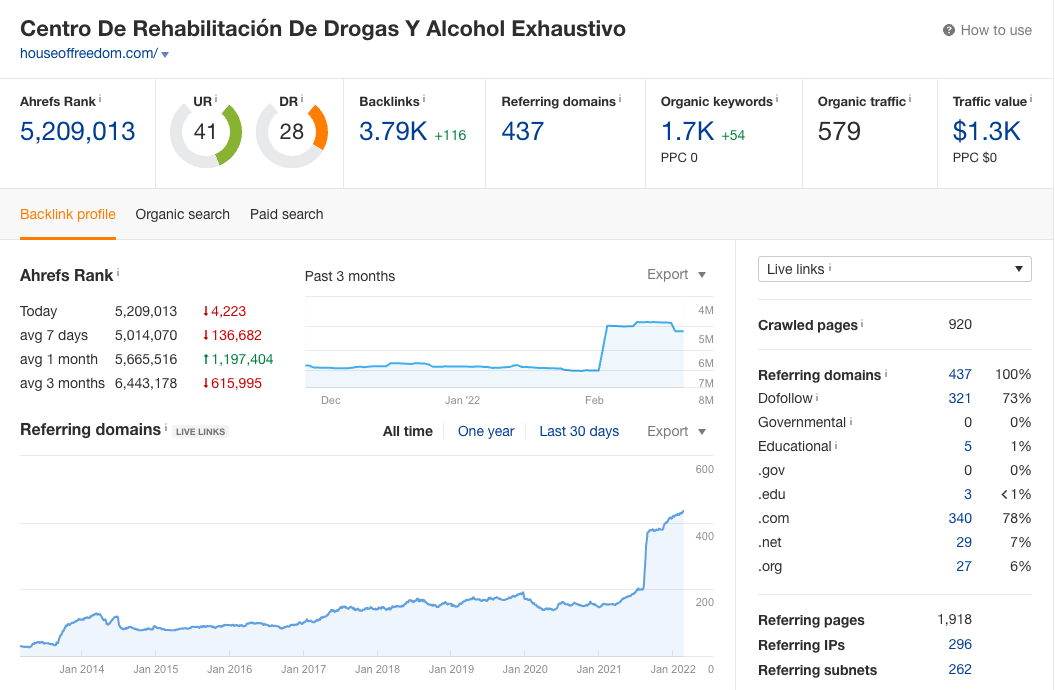
Task: Open info tooltip icon for Backlinks metric
Action: coord(424,99)
